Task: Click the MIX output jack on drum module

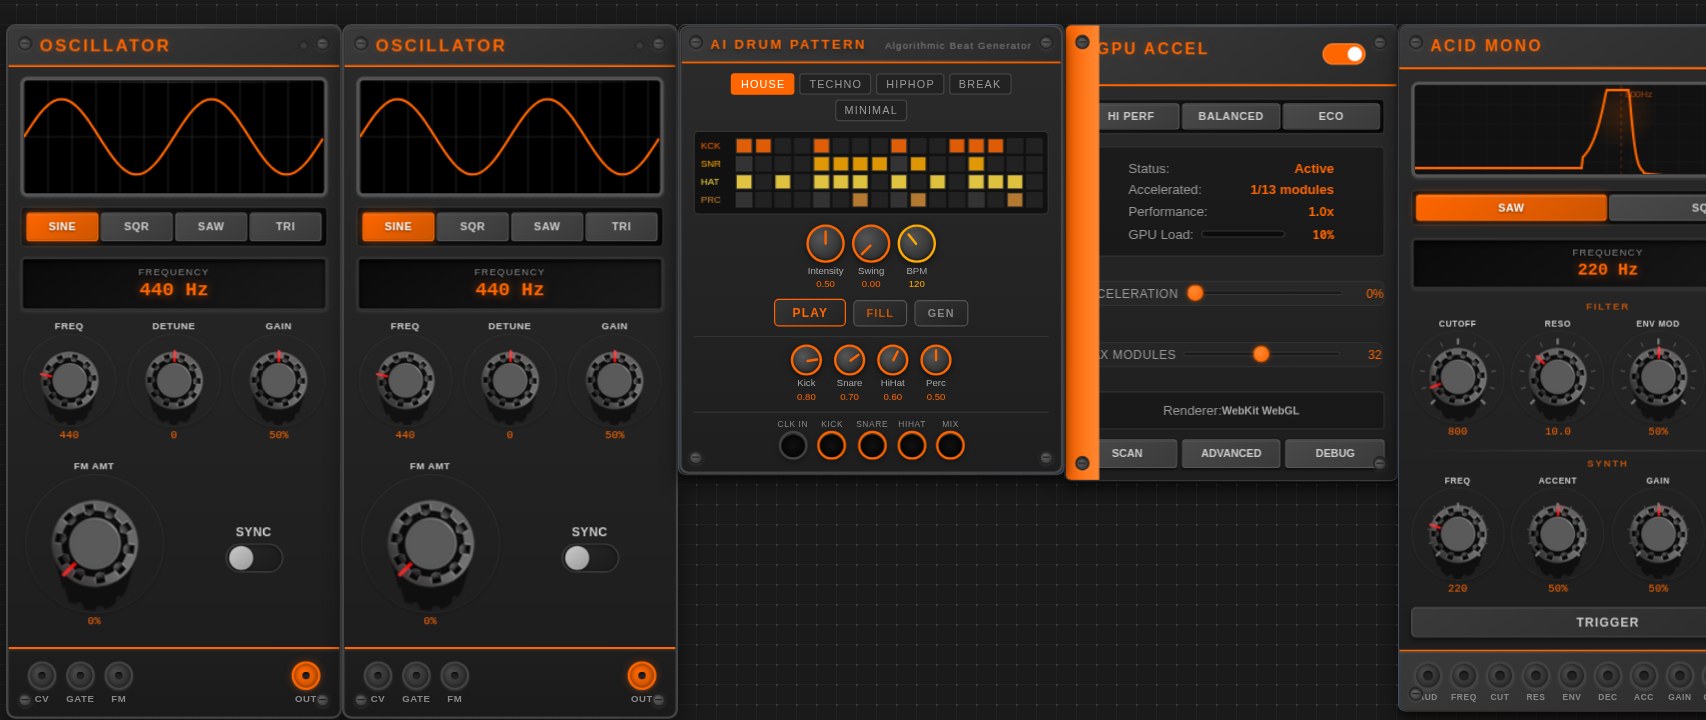Action: coord(950,445)
